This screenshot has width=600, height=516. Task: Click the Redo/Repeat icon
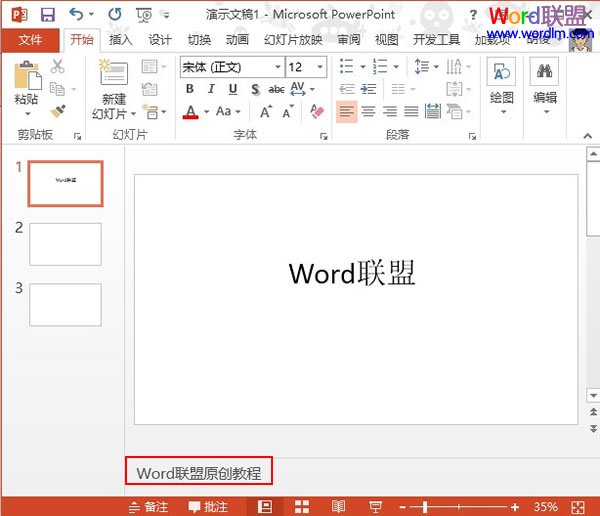[115, 15]
